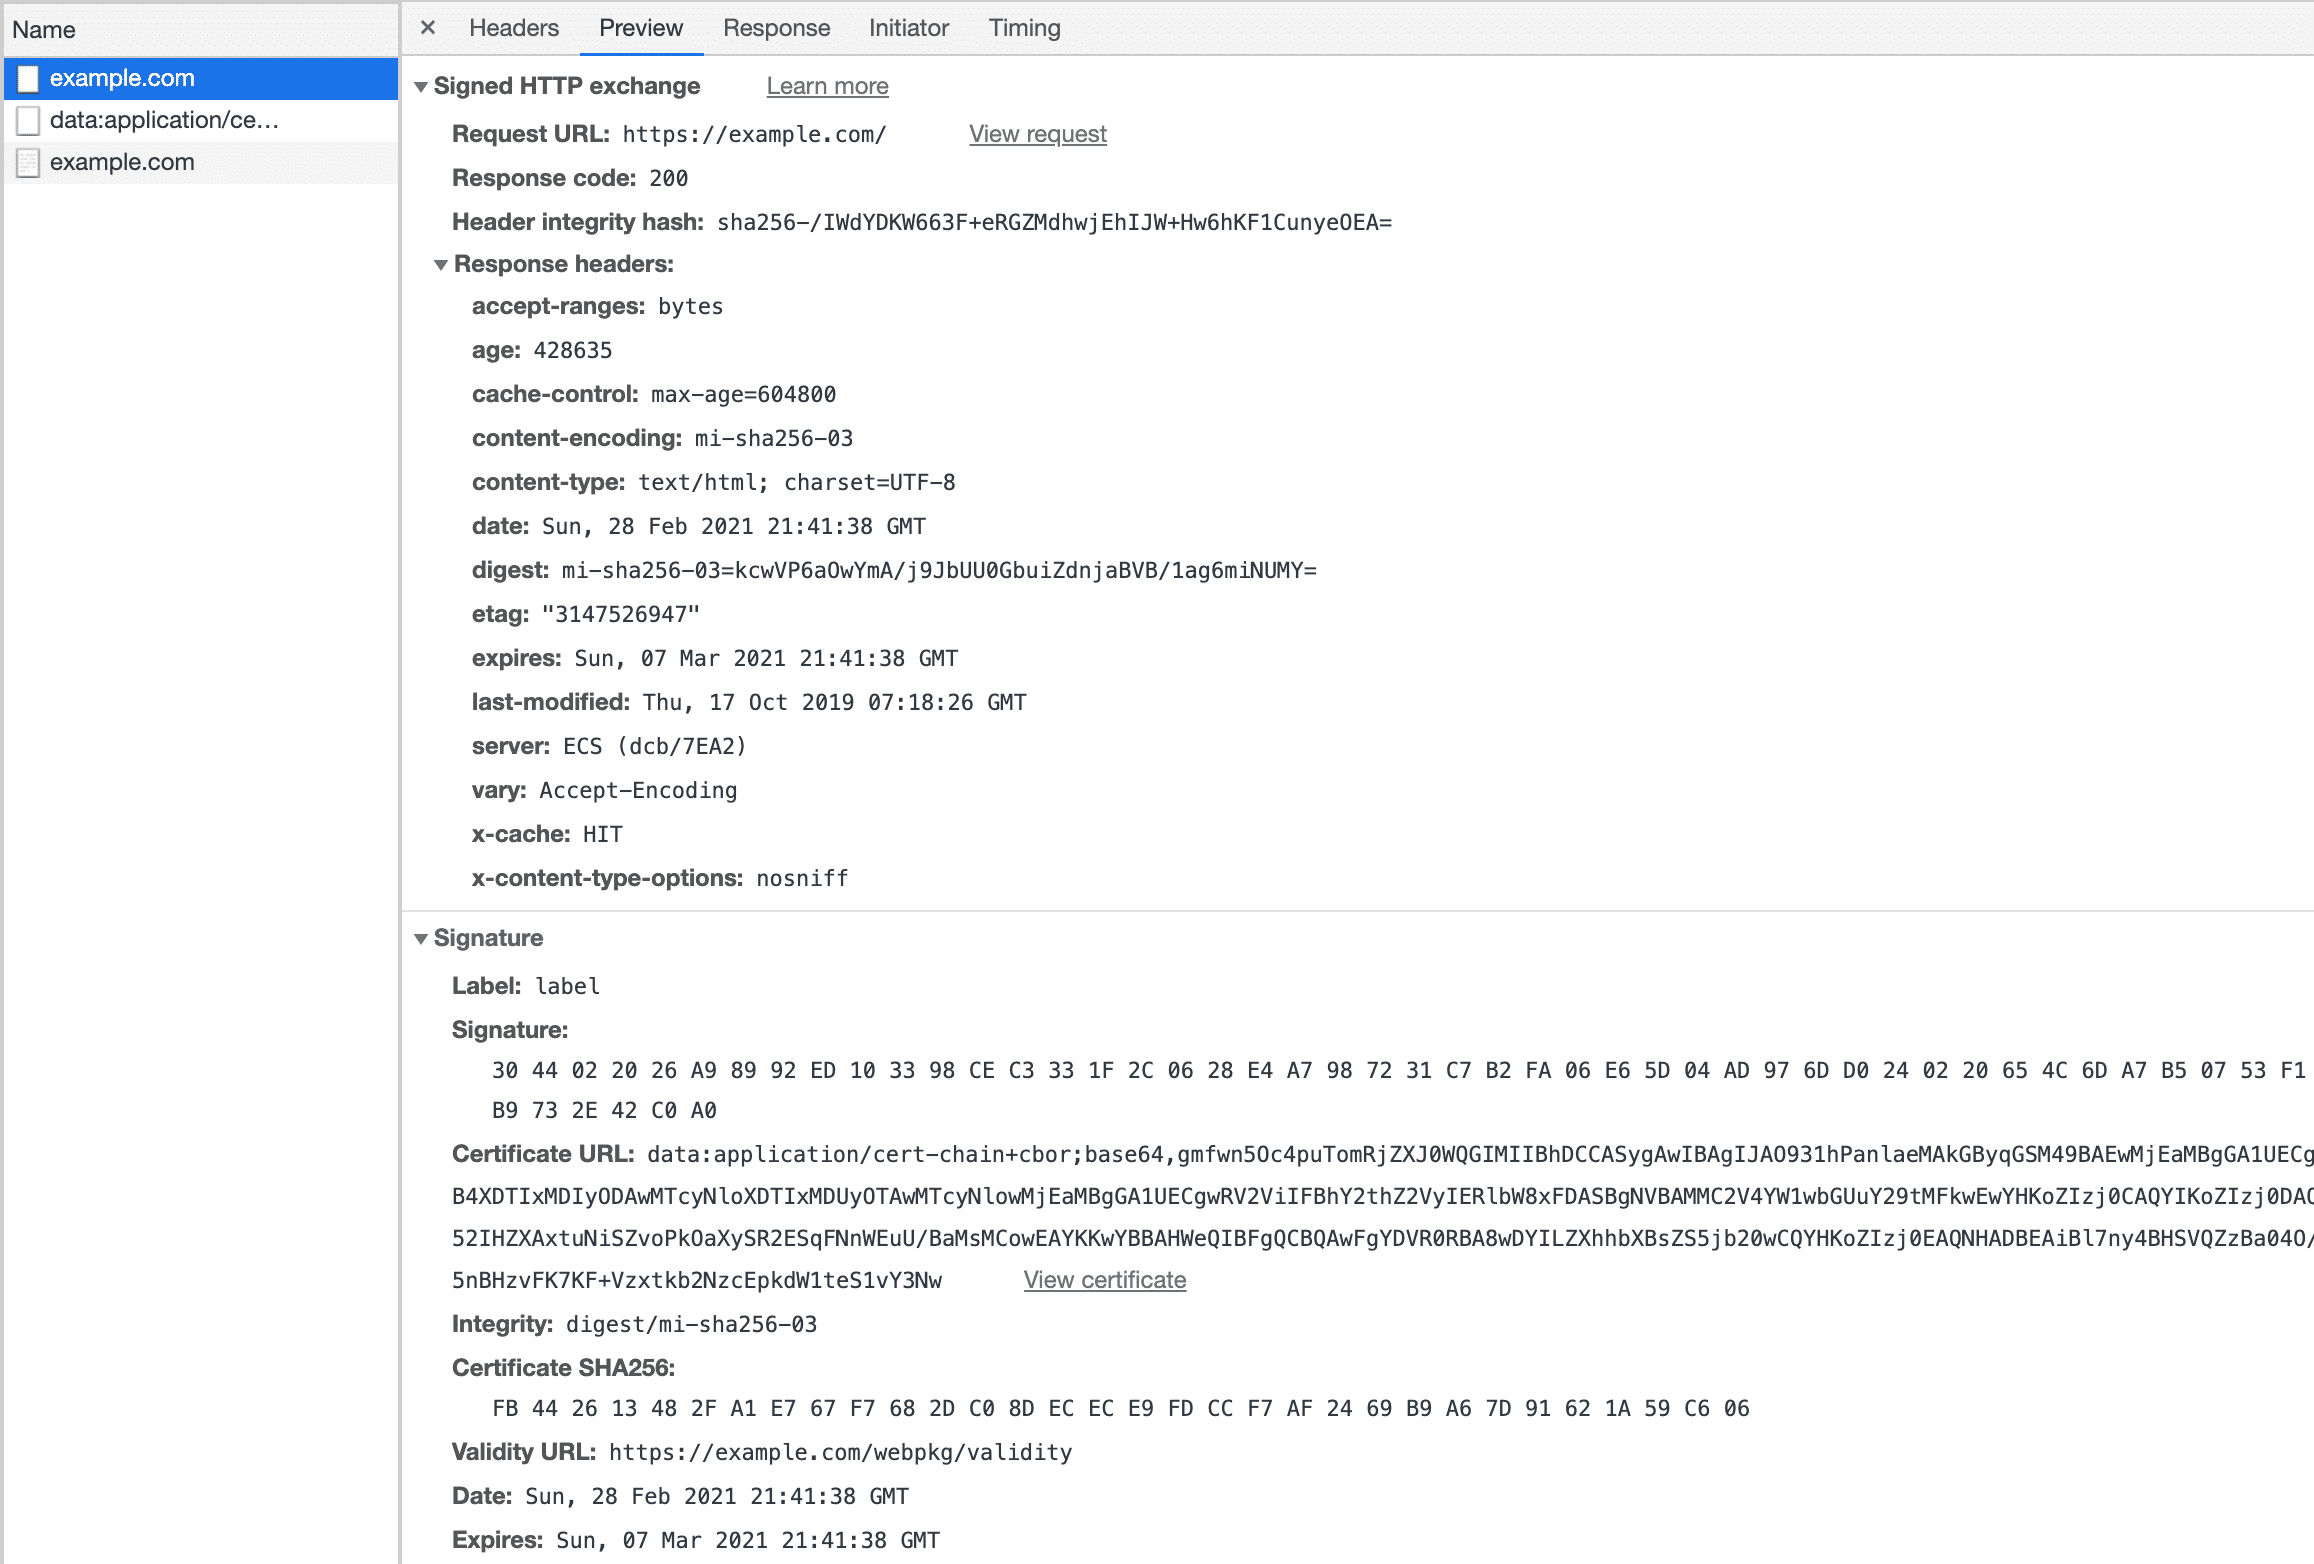Select the Preview tab
The width and height of the screenshot is (2314, 1564).
(640, 28)
